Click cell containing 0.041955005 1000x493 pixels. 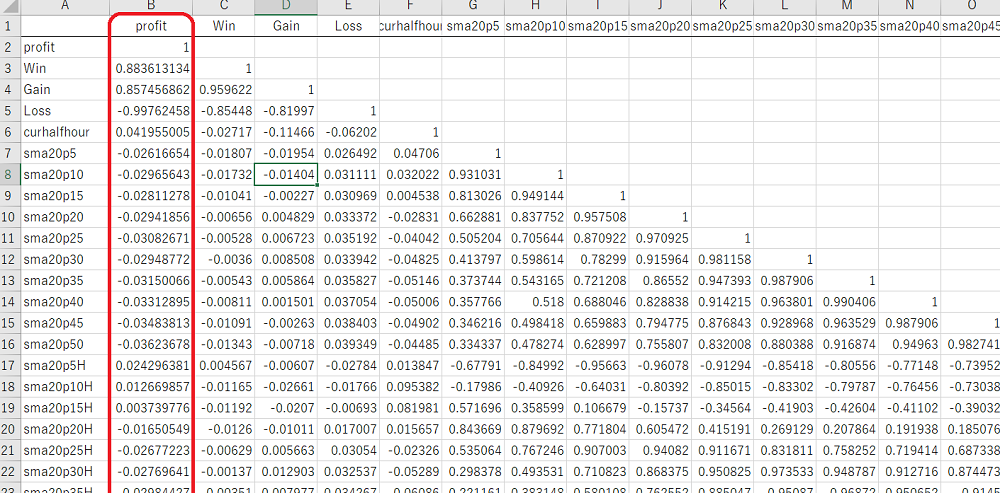point(151,132)
